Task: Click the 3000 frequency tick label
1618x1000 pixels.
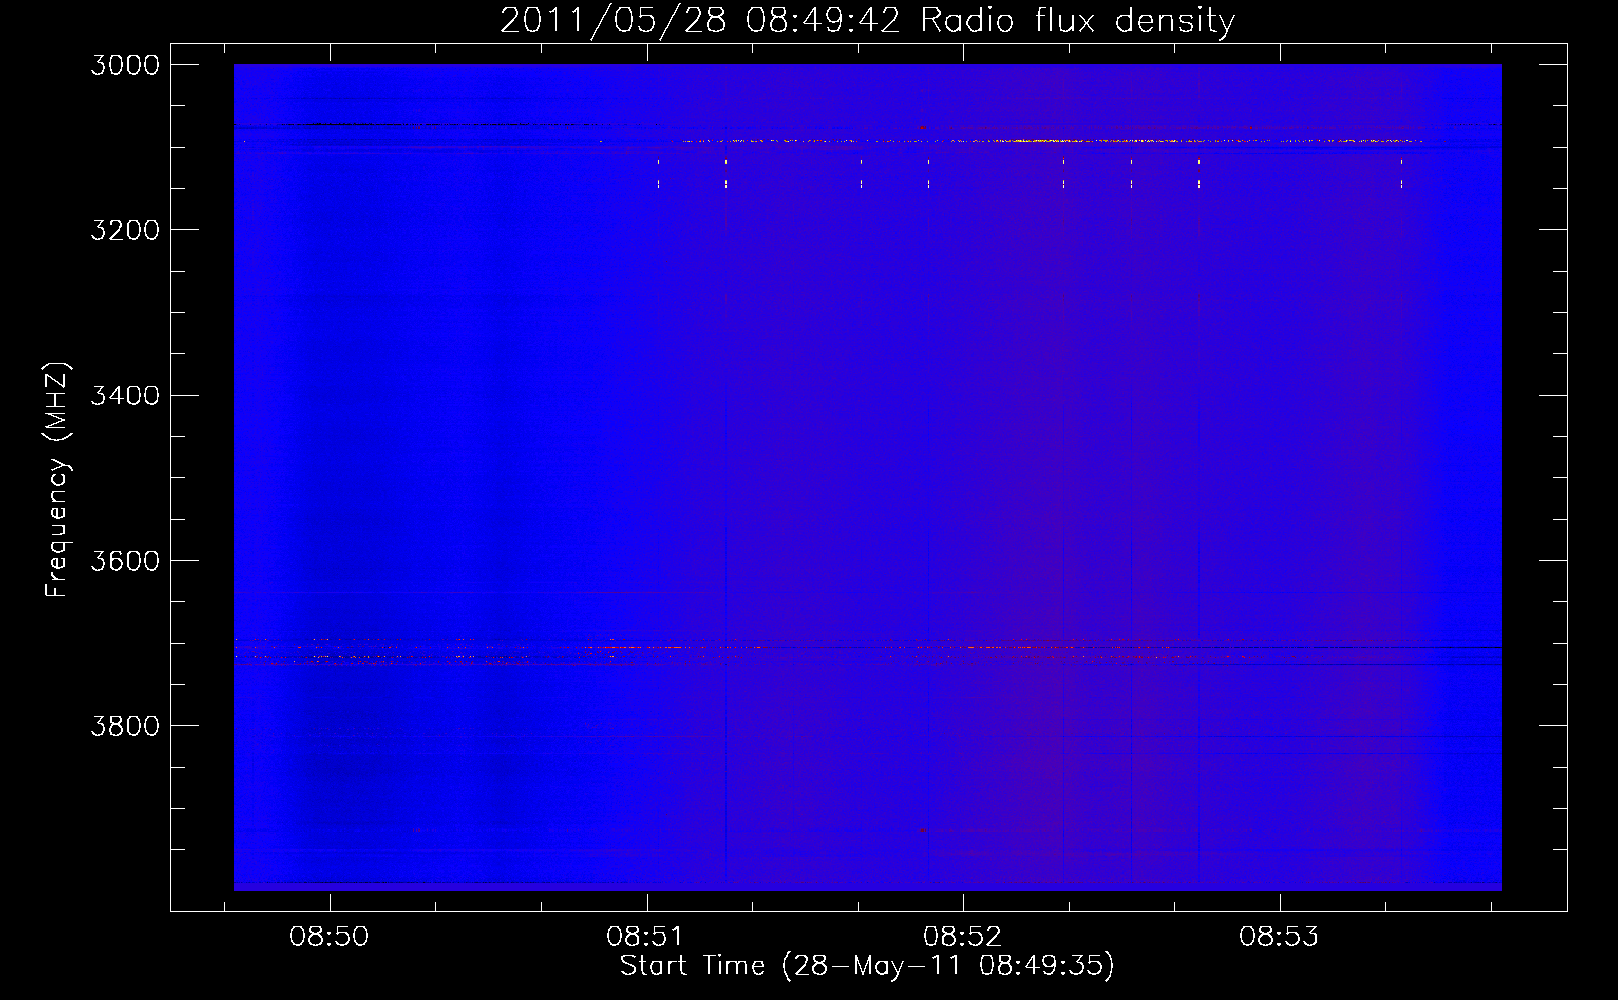Action: click(125, 65)
